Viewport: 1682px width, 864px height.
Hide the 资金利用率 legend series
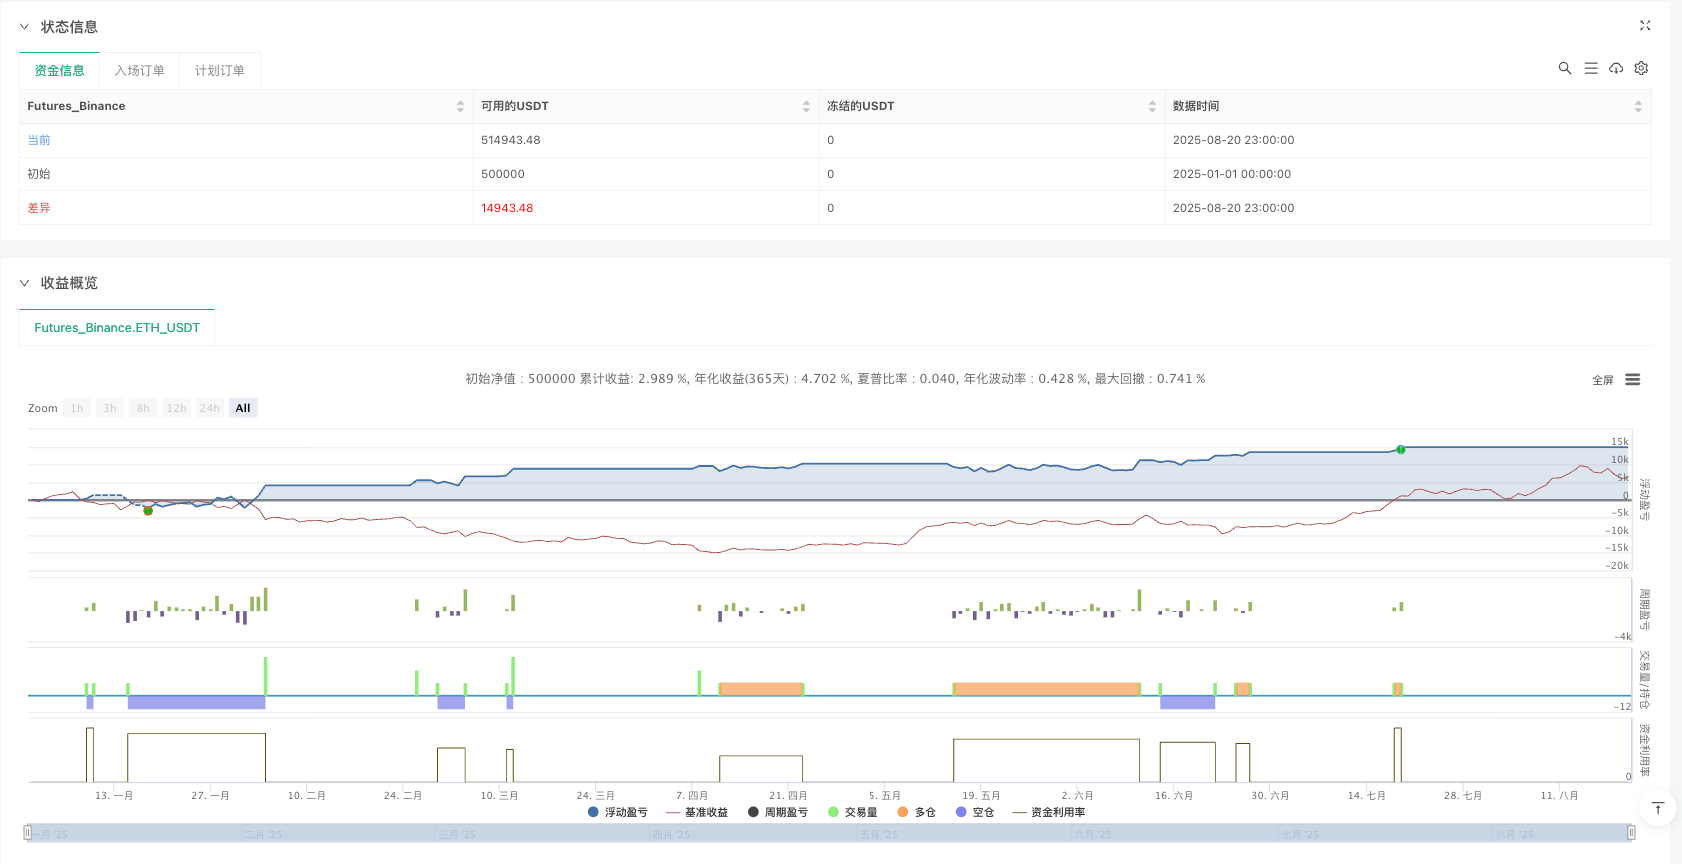(1049, 812)
